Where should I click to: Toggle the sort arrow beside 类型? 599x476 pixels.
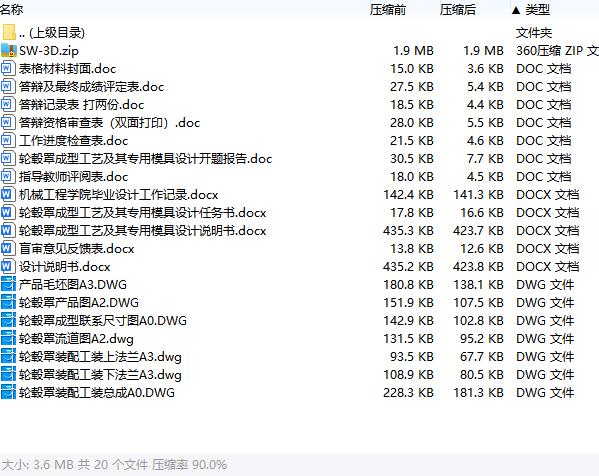516,10
